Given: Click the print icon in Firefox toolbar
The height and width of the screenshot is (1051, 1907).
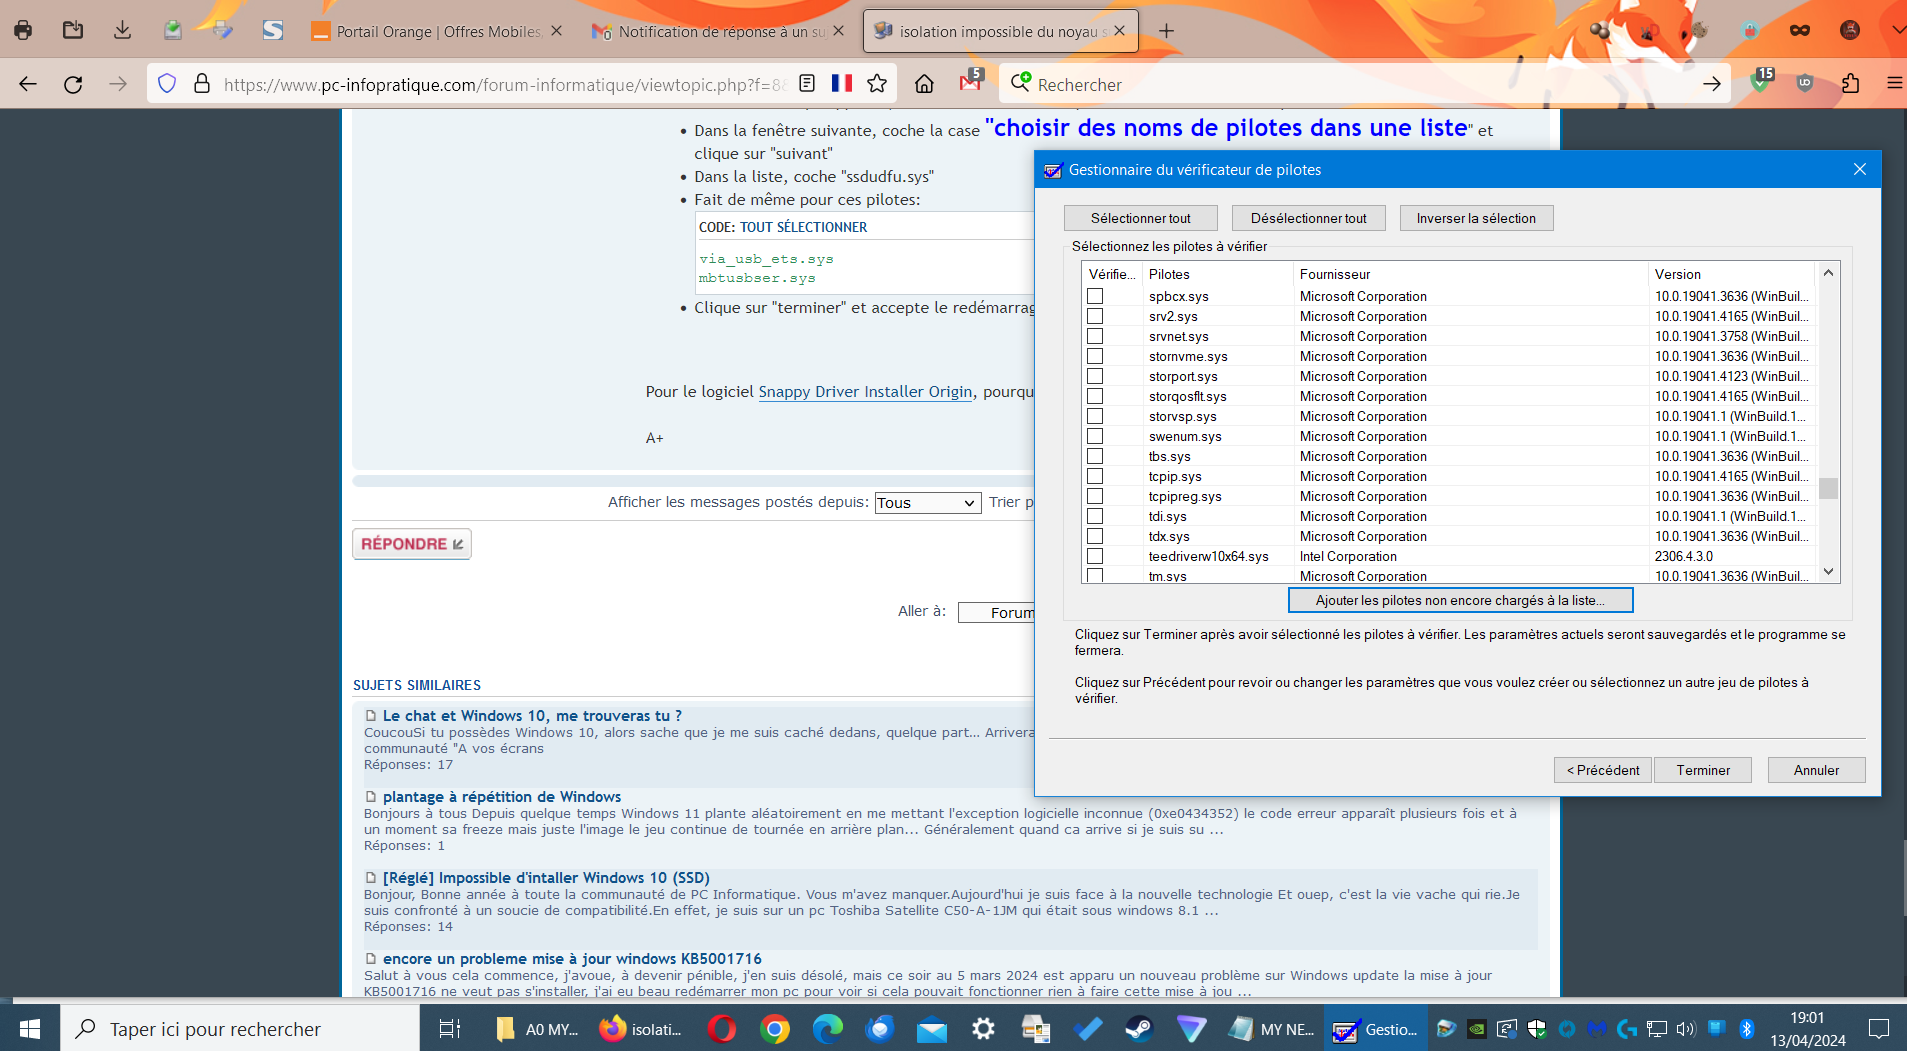Looking at the screenshot, I should (x=23, y=30).
